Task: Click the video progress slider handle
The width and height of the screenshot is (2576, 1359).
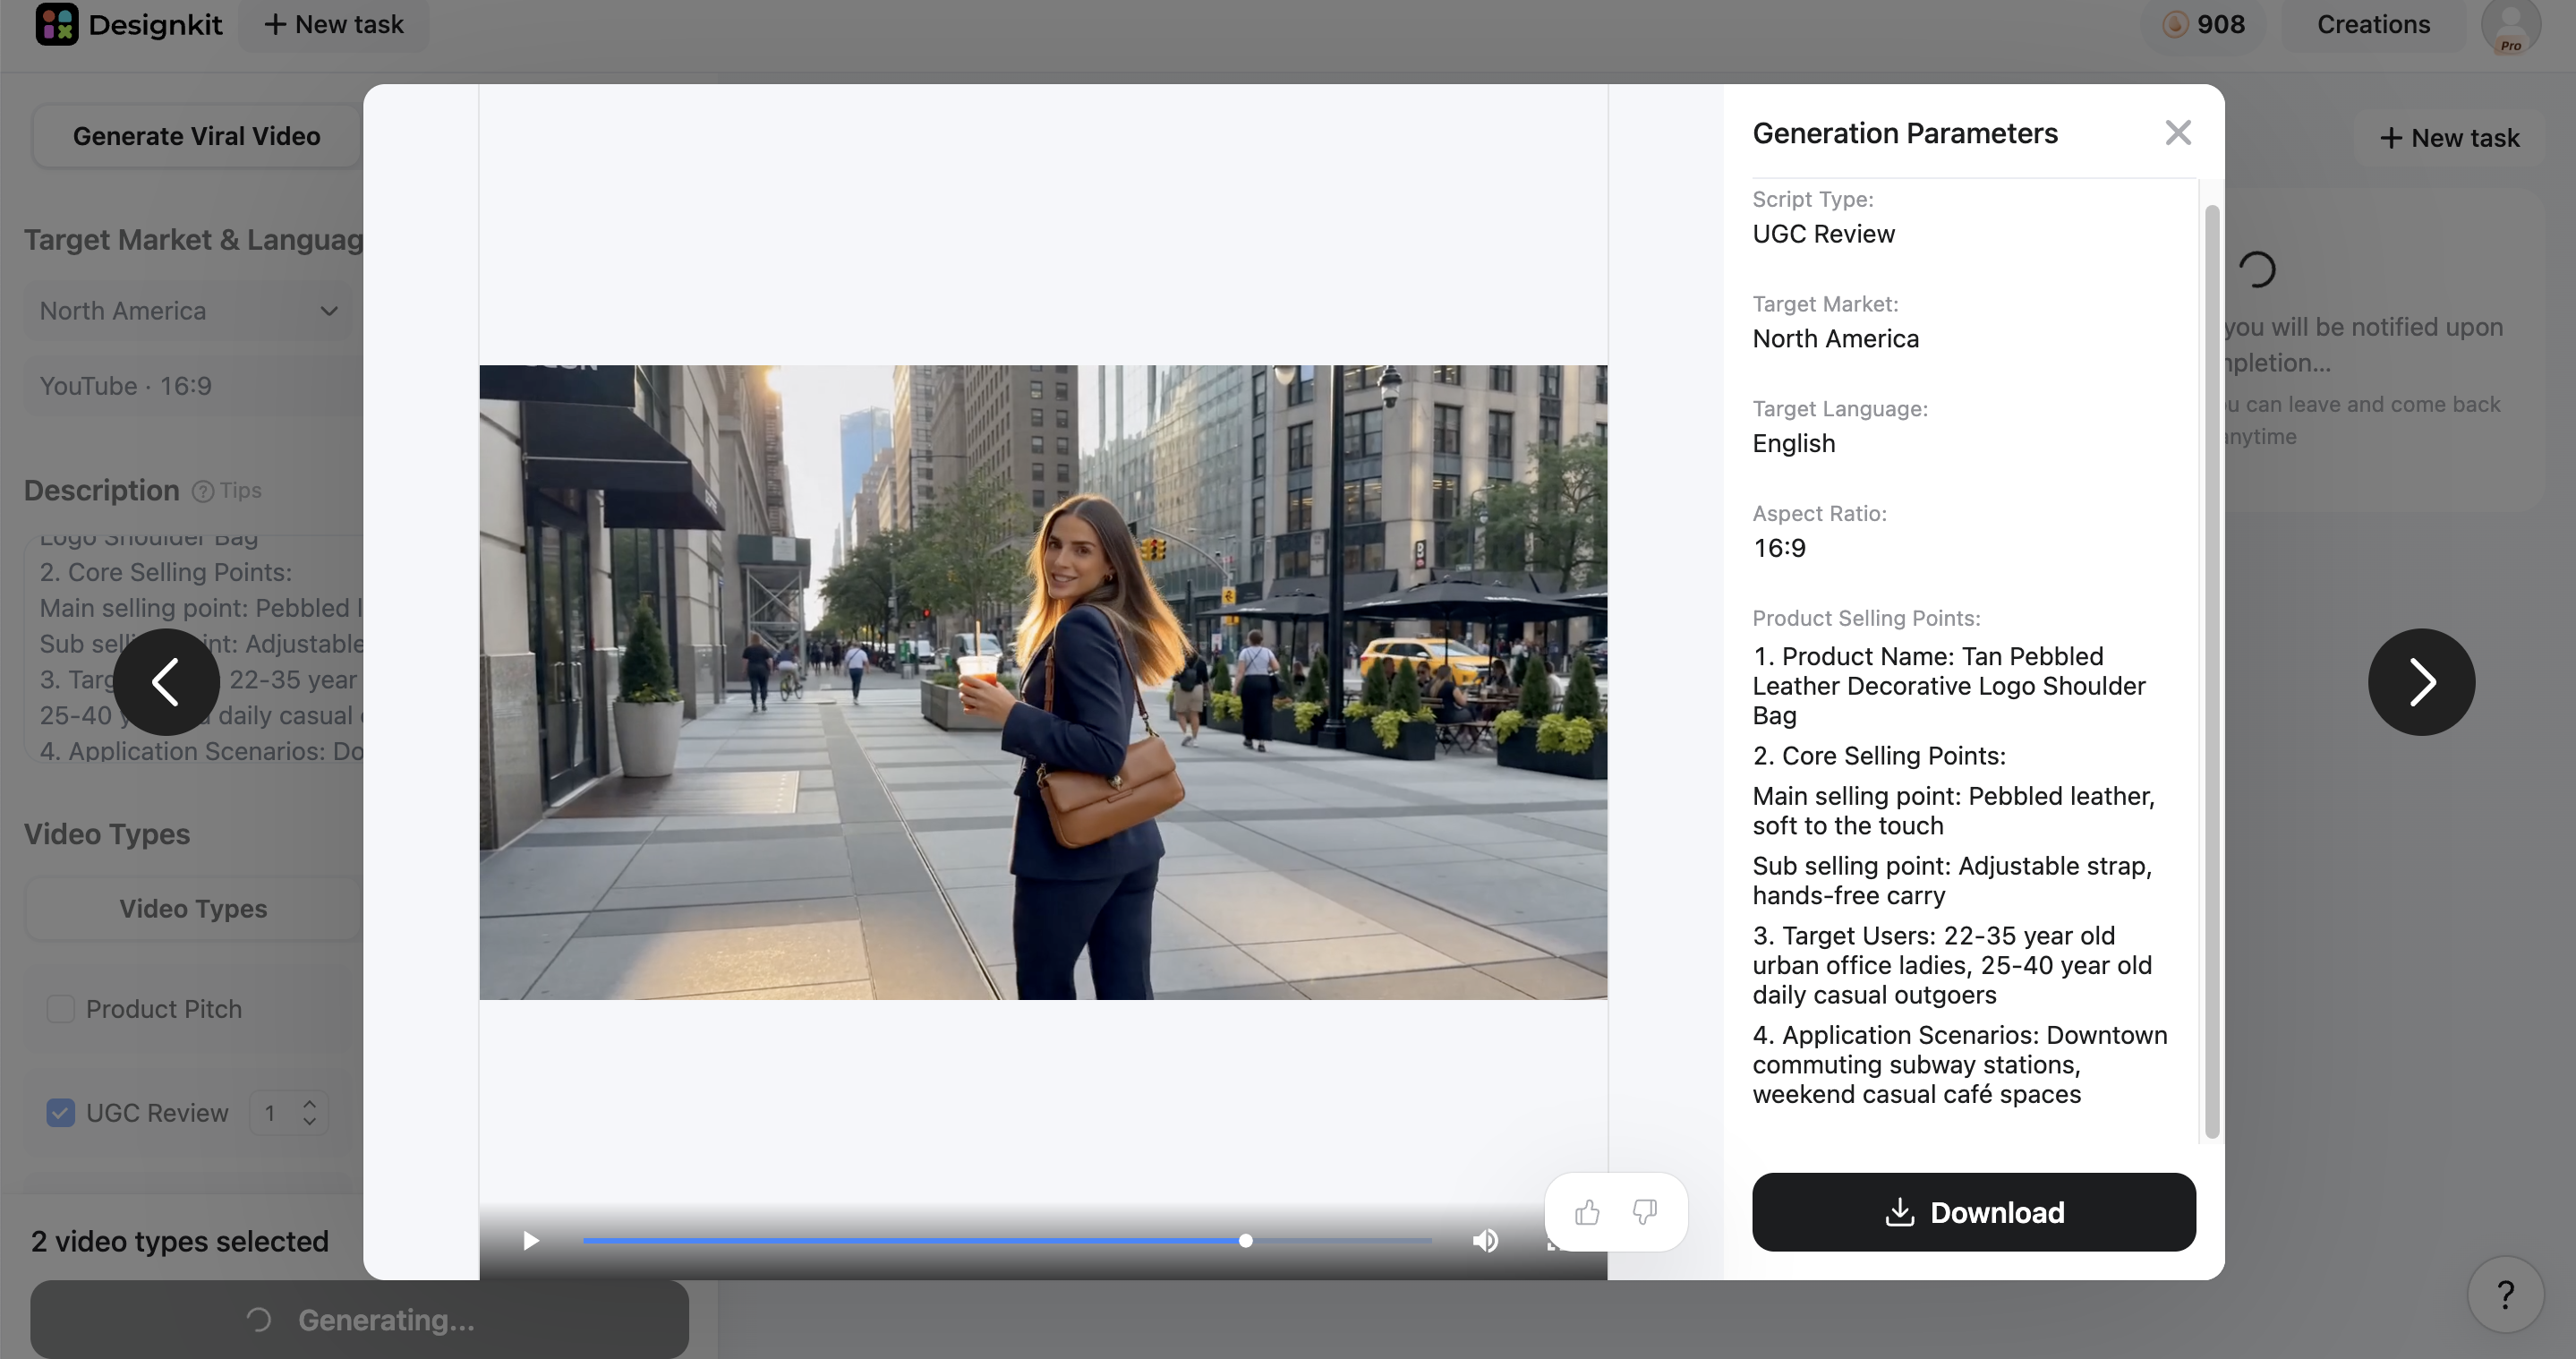Action: pyautogui.click(x=1245, y=1240)
